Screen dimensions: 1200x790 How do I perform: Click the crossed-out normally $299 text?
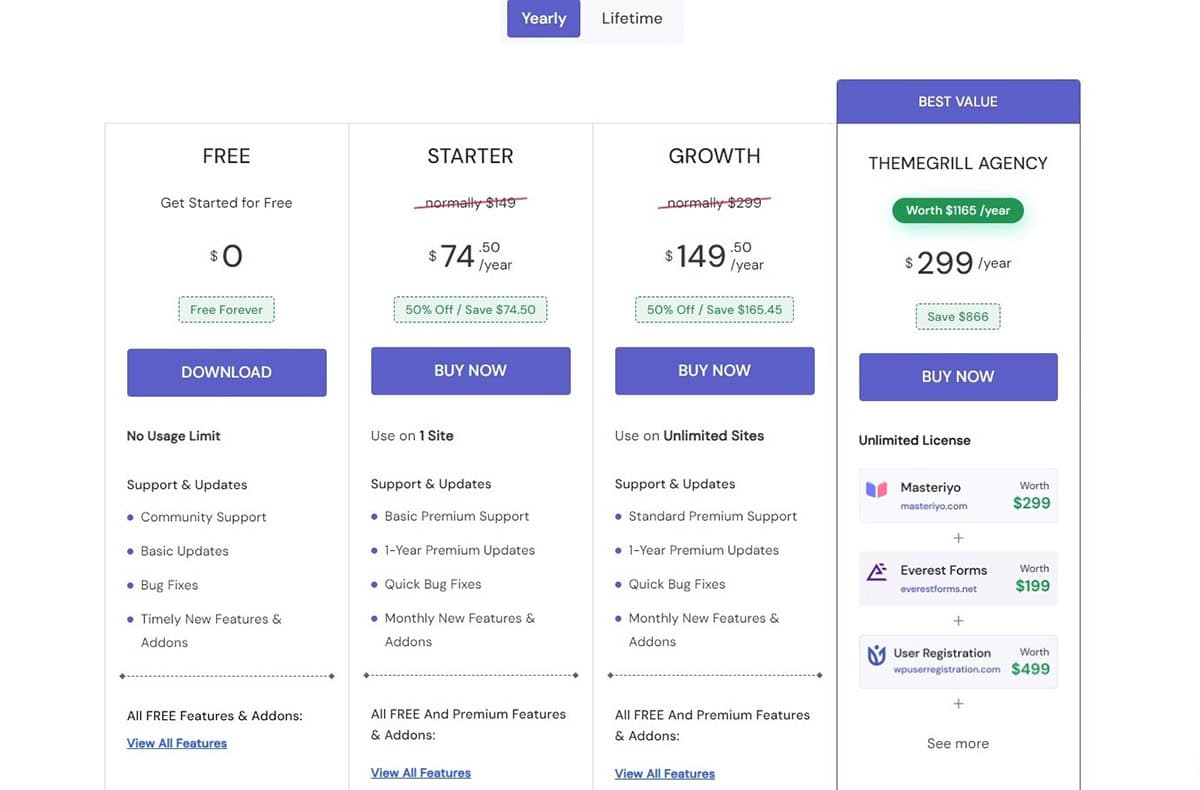point(715,203)
